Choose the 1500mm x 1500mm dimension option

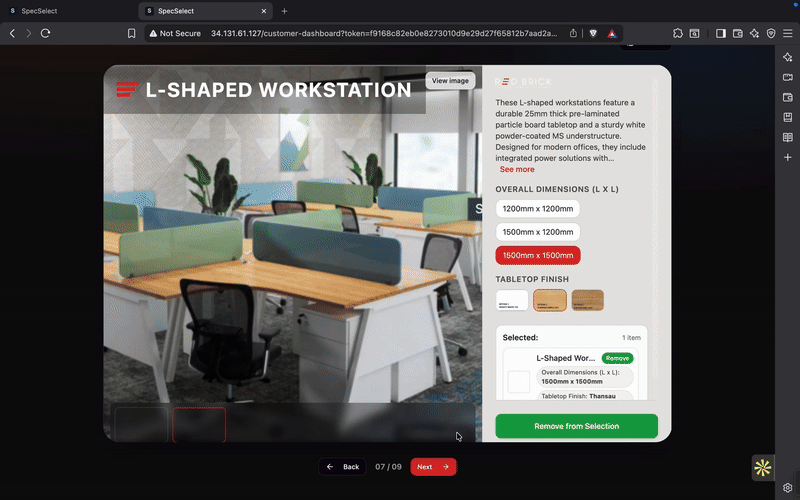(538, 255)
